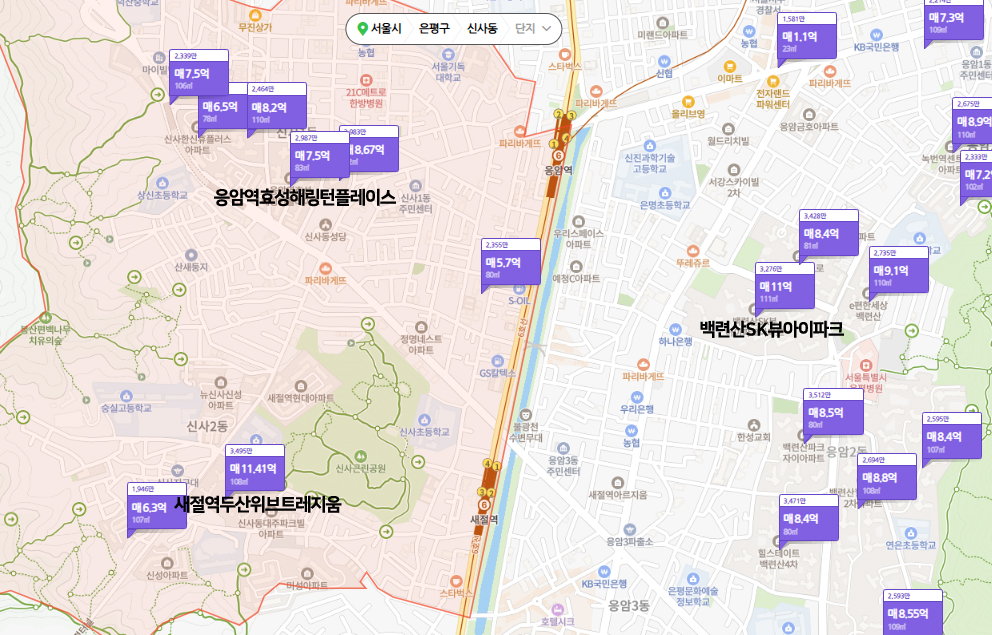Select 은평구 in the location breadcrumb
This screenshot has width=992, height=635.
point(434,28)
